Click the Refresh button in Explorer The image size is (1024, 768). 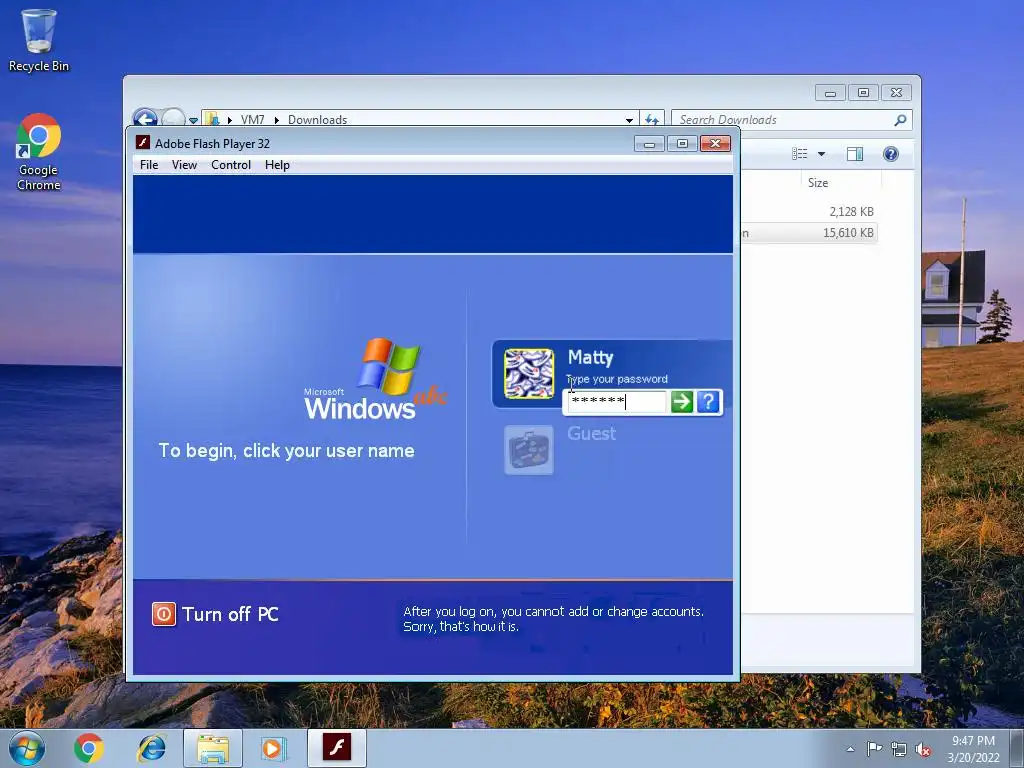(652, 120)
